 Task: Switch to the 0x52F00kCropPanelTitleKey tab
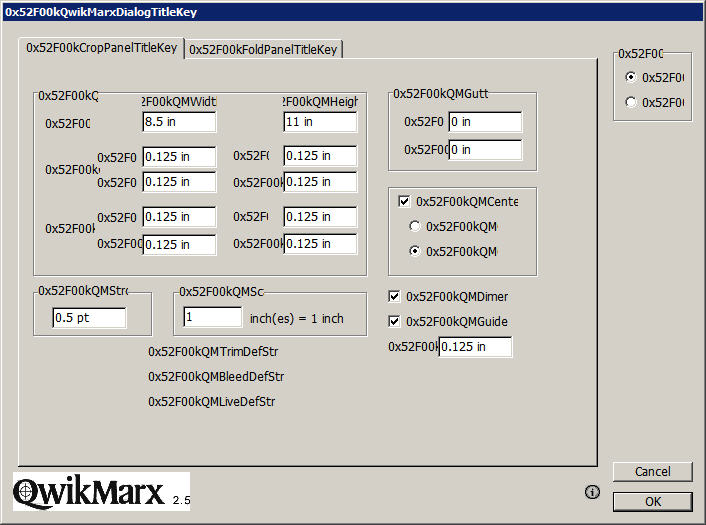tap(101, 48)
